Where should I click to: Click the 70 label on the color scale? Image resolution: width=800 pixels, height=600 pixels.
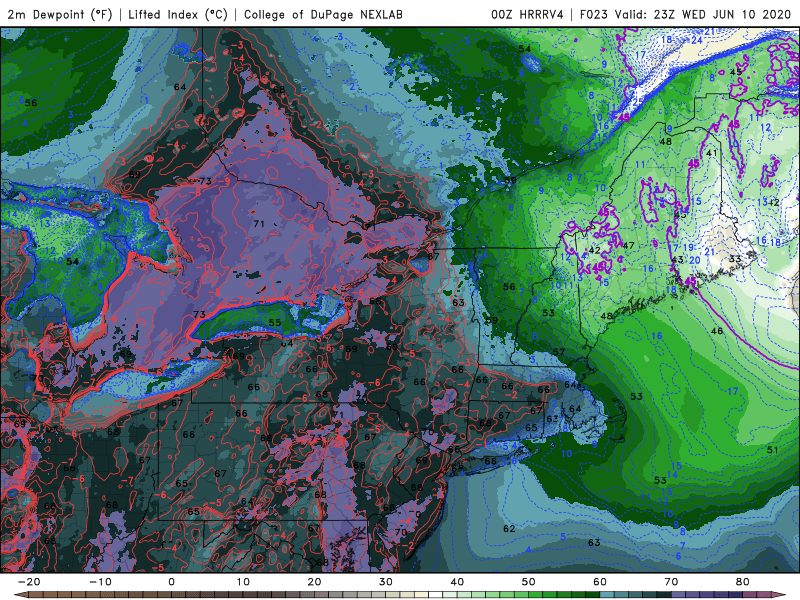click(x=671, y=582)
